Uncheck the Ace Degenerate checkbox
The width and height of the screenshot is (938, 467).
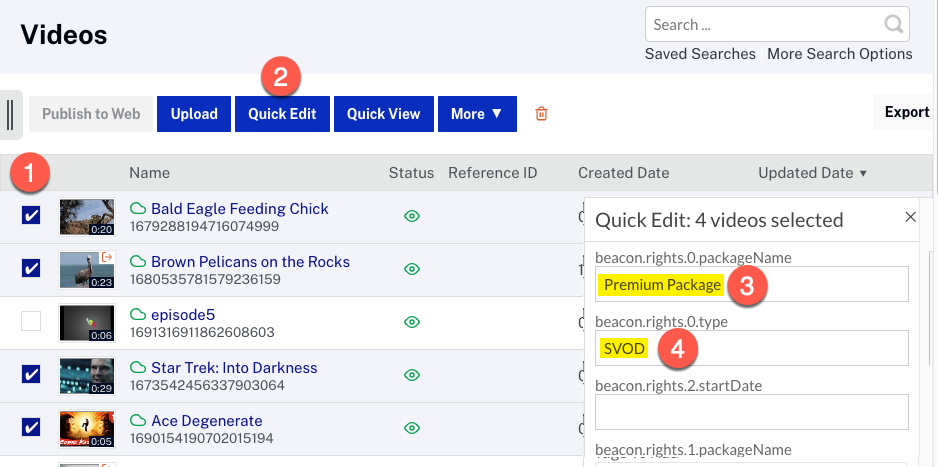pos(31,427)
